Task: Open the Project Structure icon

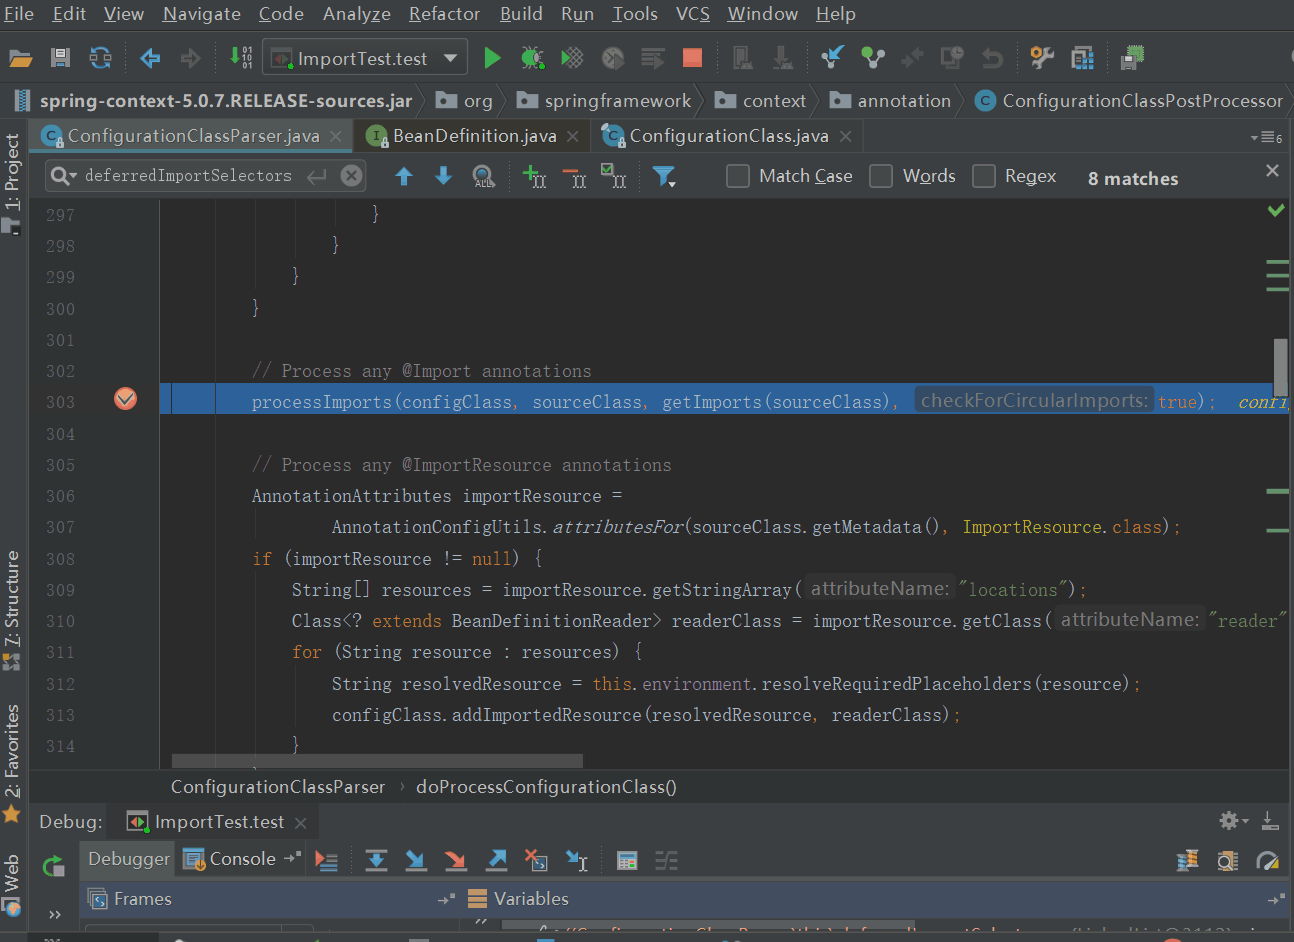Action: pos(1082,58)
